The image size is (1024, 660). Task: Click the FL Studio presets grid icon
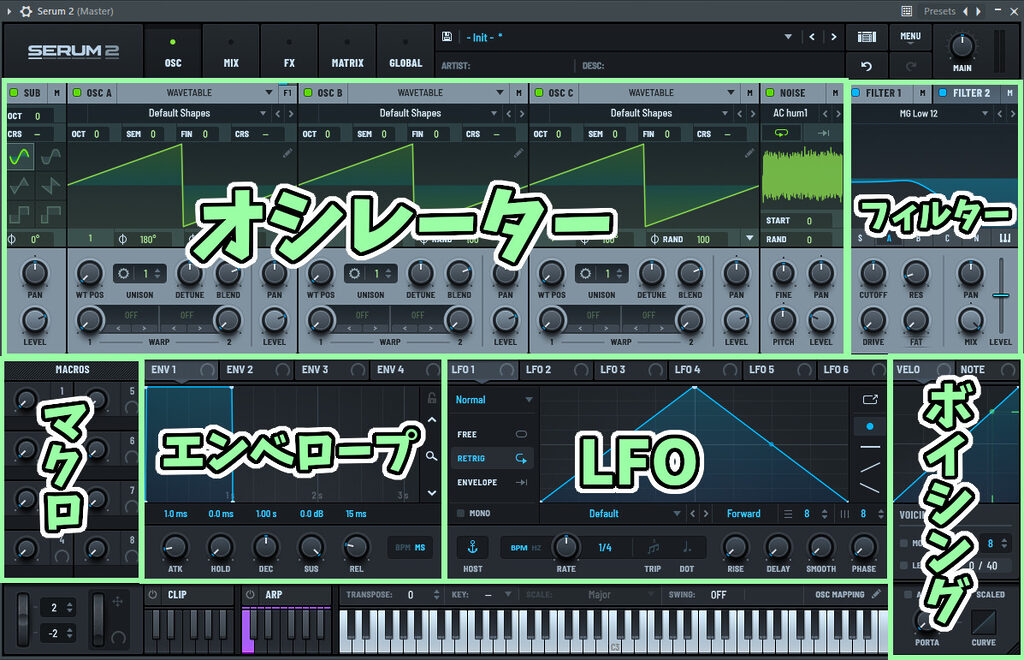coord(906,11)
